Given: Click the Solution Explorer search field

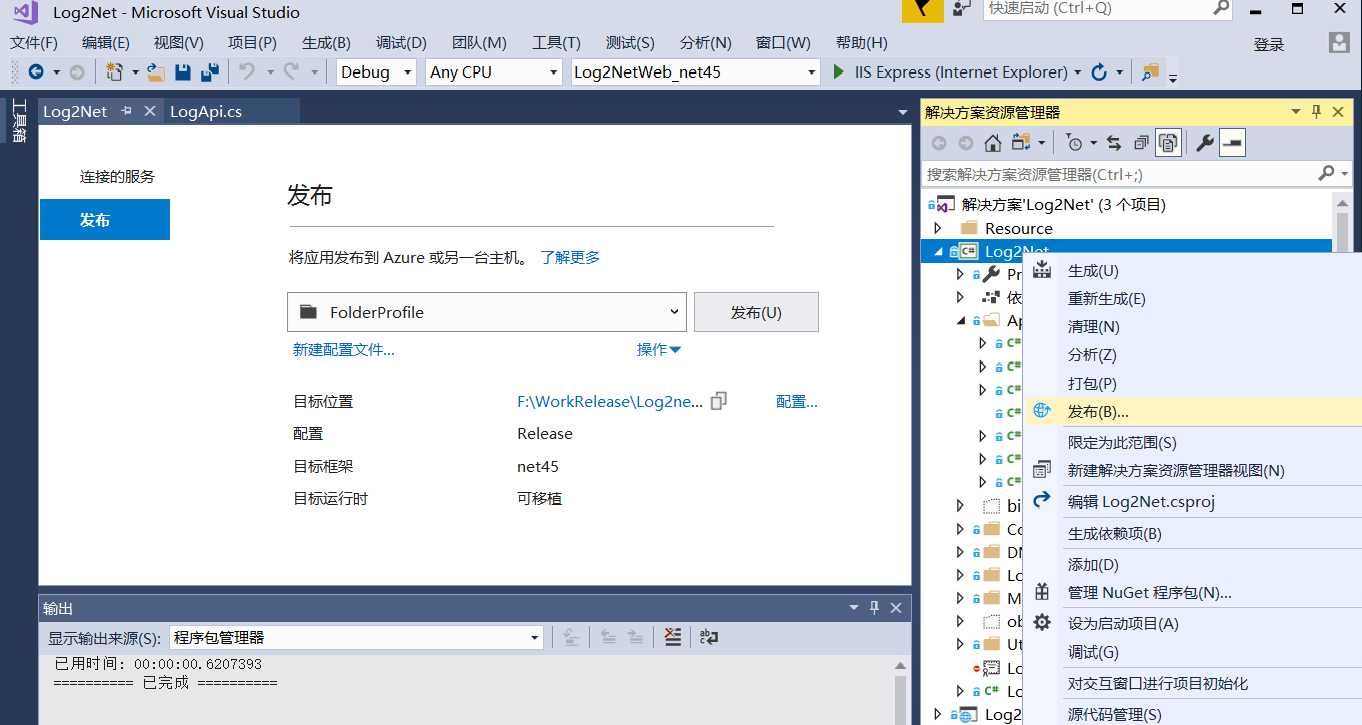Looking at the screenshot, I should pos(1137,174).
